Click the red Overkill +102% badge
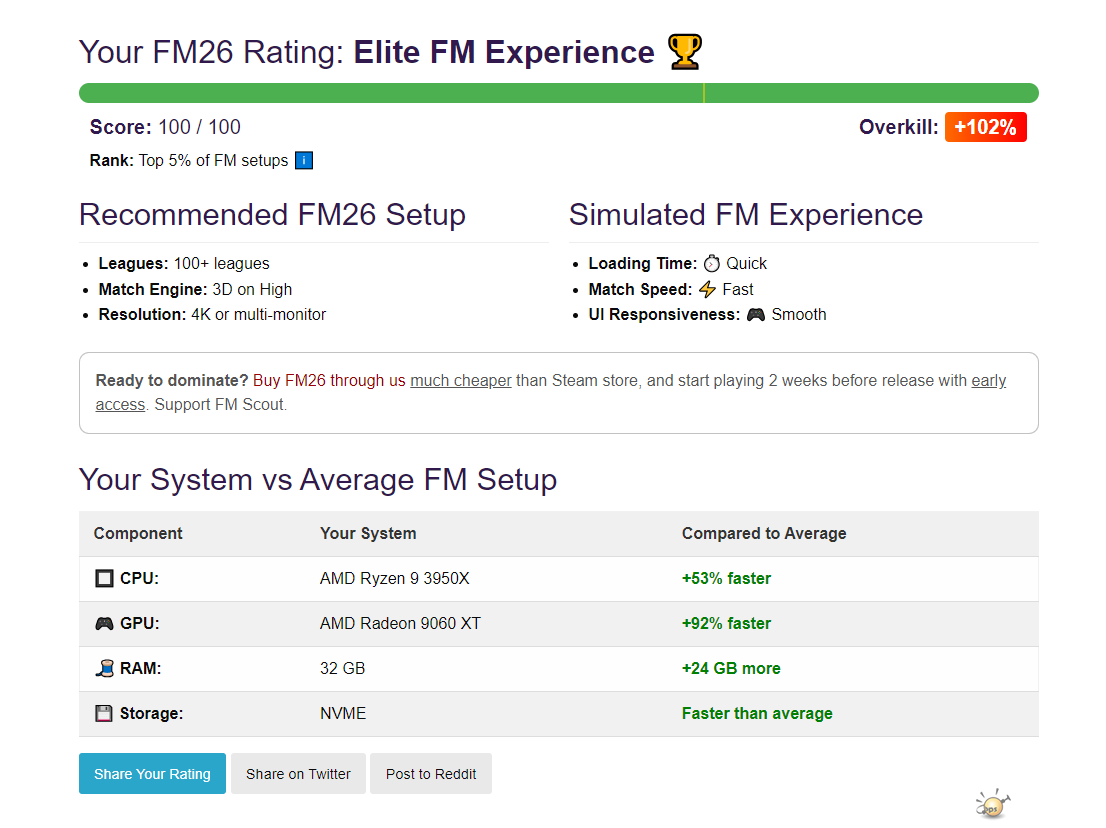 [x=985, y=128]
